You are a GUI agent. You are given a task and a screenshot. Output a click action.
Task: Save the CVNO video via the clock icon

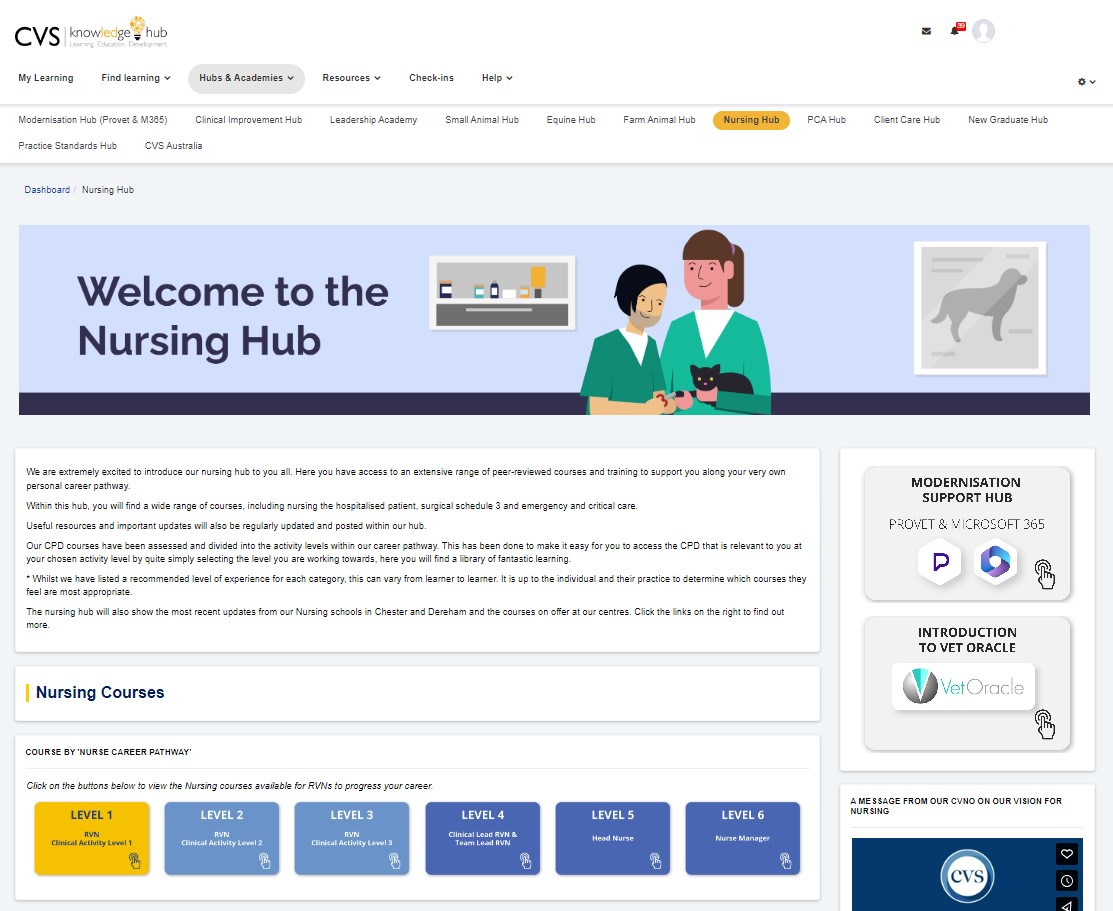pos(1066,880)
